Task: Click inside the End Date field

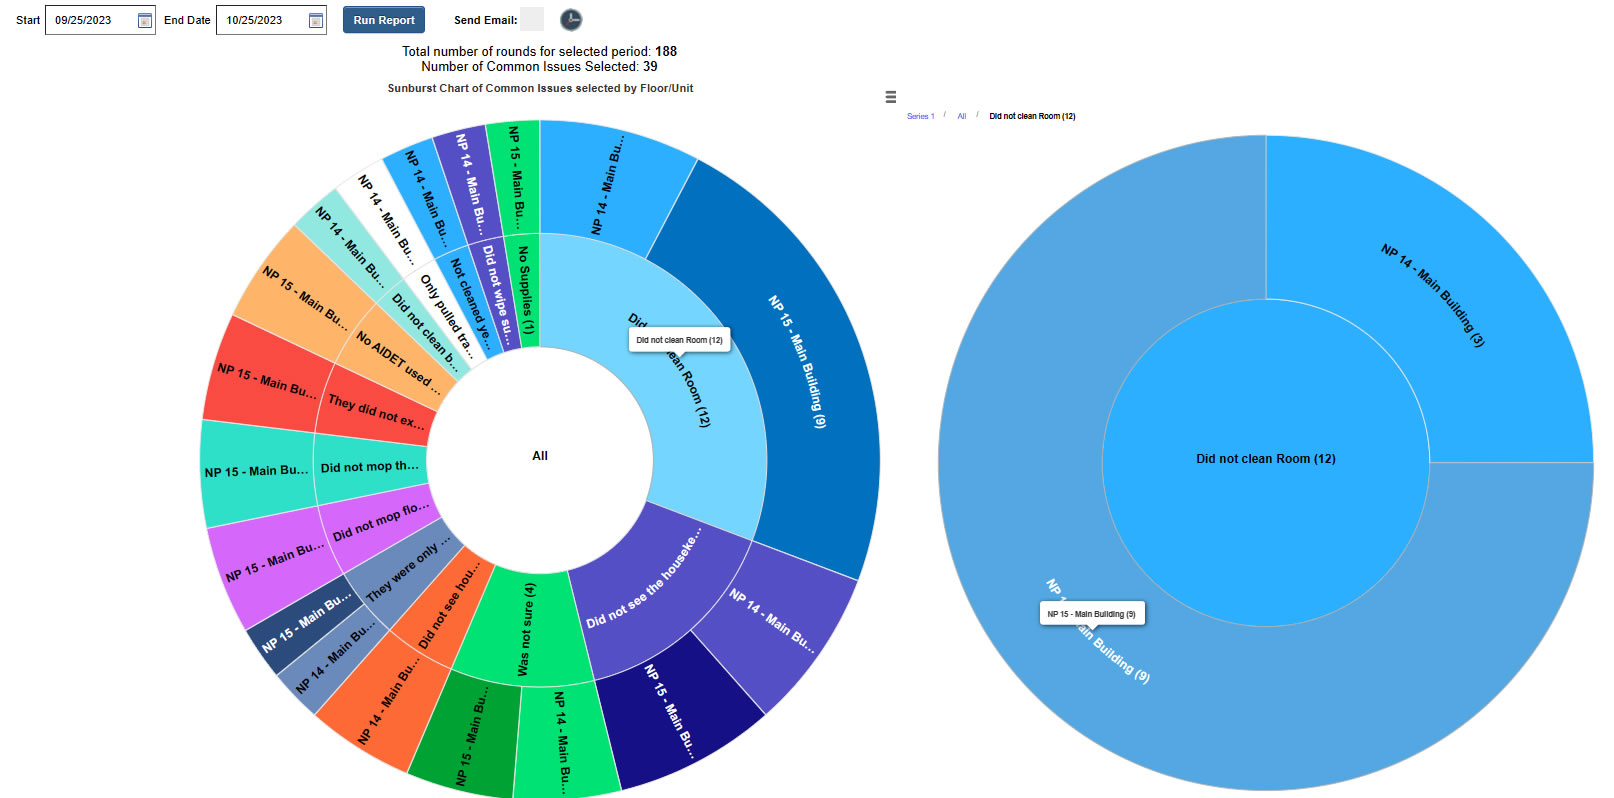Action: click(260, 20)
